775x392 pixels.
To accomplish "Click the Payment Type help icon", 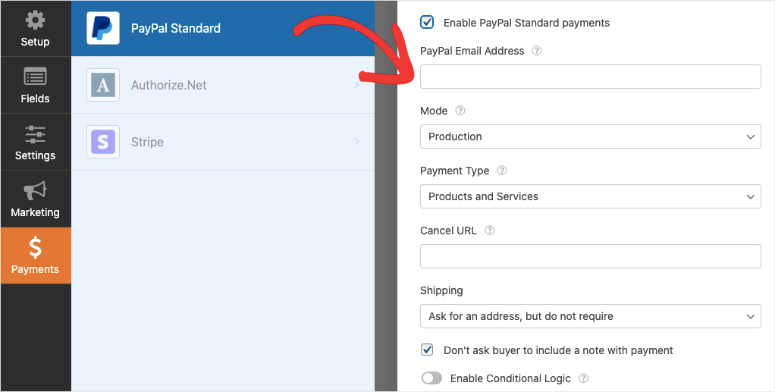I will coord(502,171).
